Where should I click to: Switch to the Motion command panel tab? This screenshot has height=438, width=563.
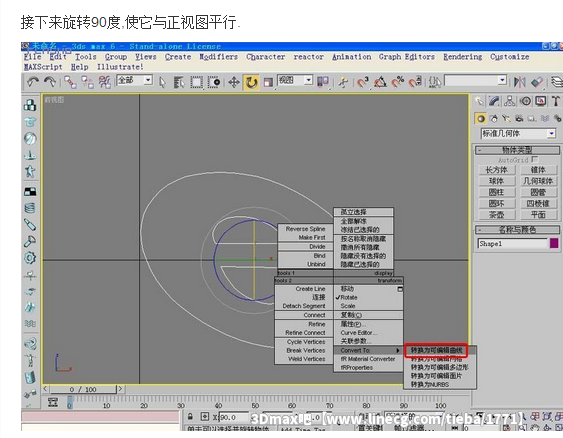(x=525, y=101)
